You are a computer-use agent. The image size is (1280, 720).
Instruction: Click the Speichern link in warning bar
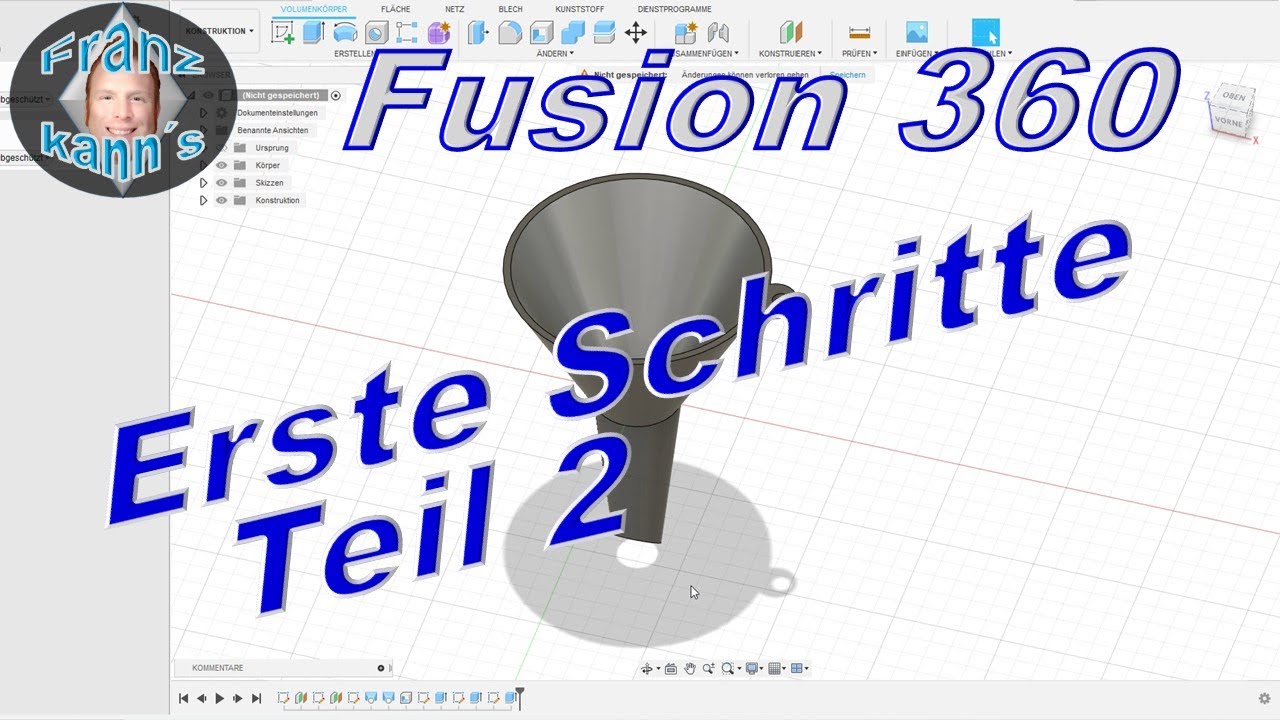pyautogui.click(x=848, y=75)
